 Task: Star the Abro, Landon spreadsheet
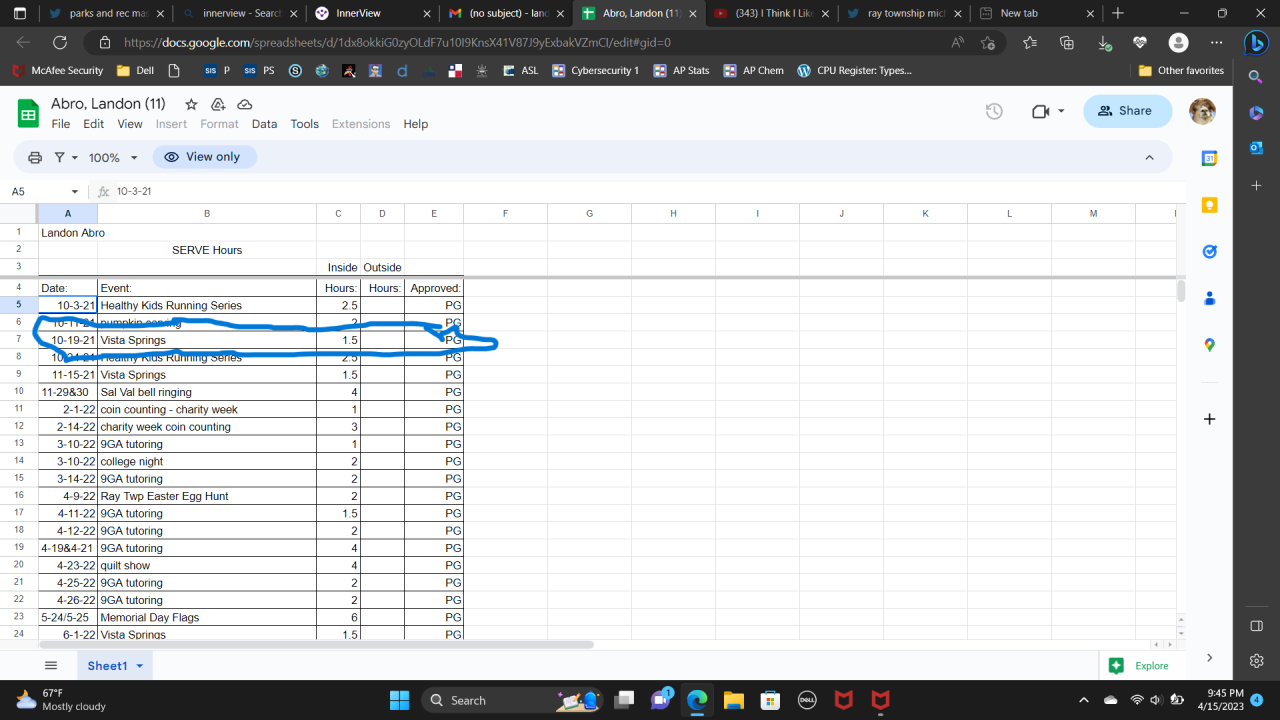point(191,104)
